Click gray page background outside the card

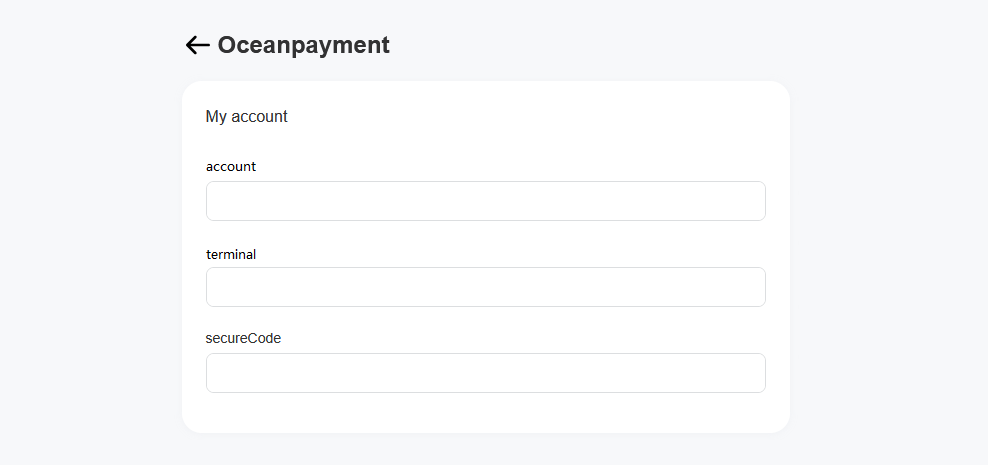coord(890,250)
